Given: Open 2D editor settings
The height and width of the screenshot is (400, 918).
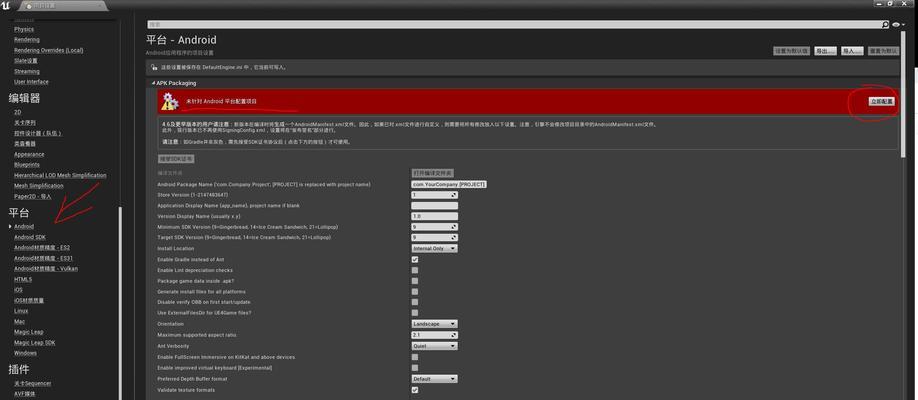Looking at the screenshot, I should coord(18,112).
